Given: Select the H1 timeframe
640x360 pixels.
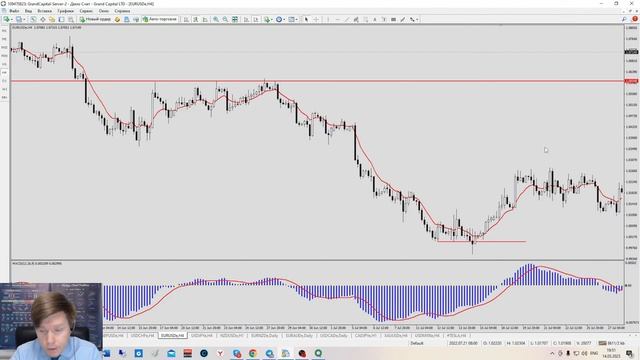Looking at the screenshot, I should pyautogui.click(x=4, y=64).
